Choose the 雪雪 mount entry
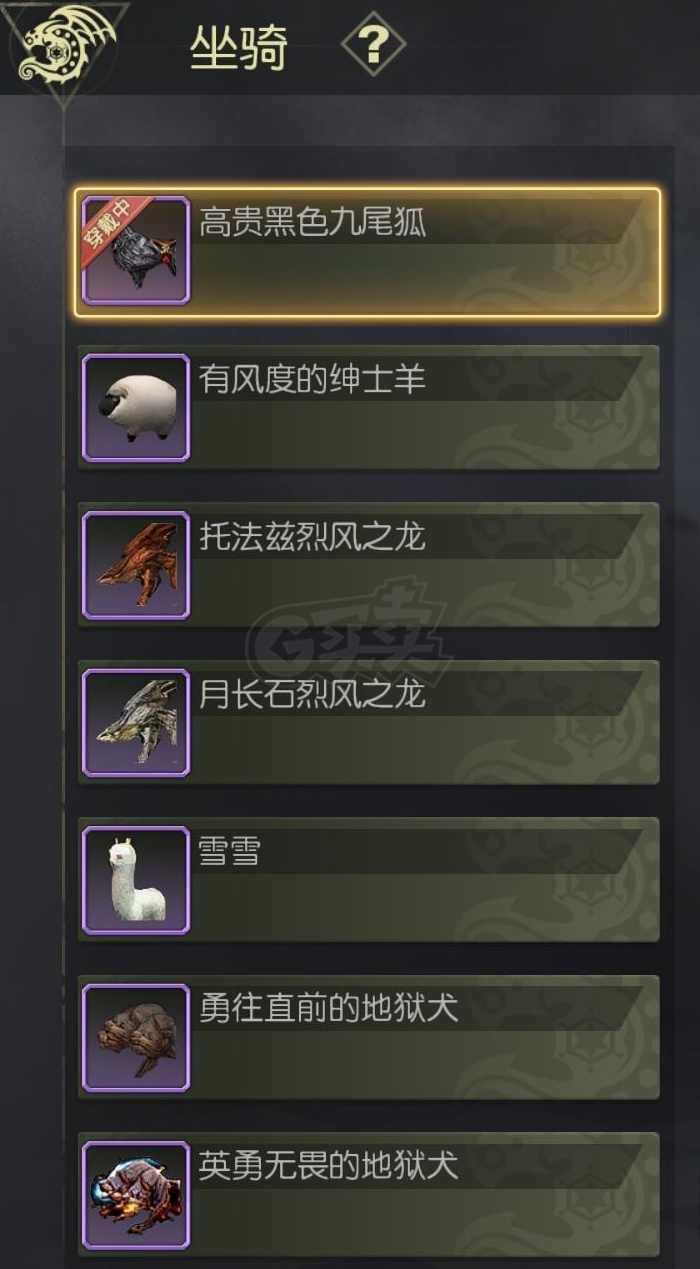 (368, 879)
